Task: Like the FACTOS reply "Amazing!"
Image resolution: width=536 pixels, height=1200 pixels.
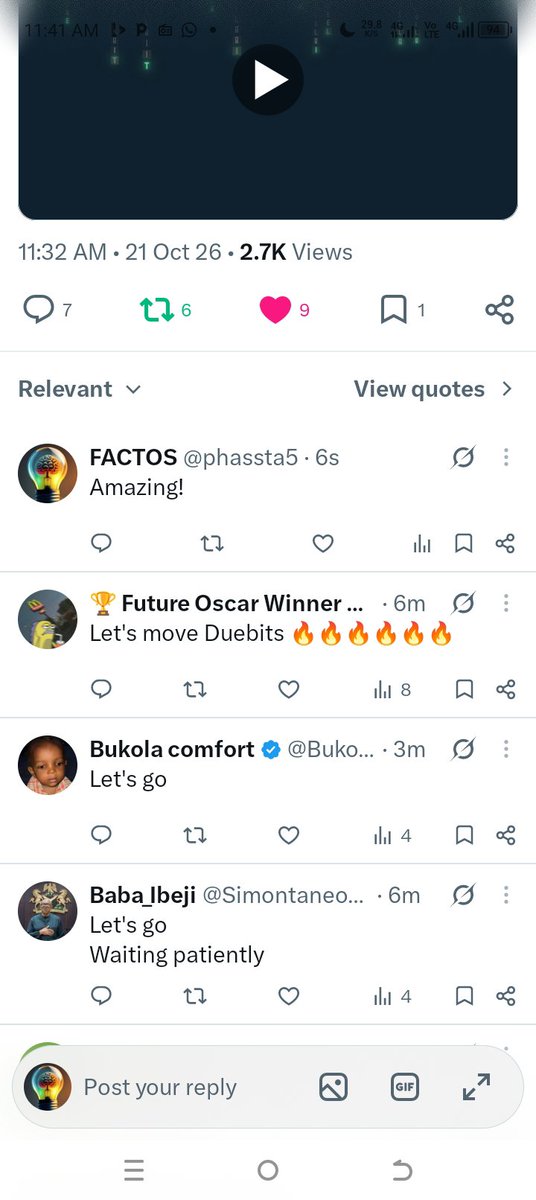Action: point(322,543)
